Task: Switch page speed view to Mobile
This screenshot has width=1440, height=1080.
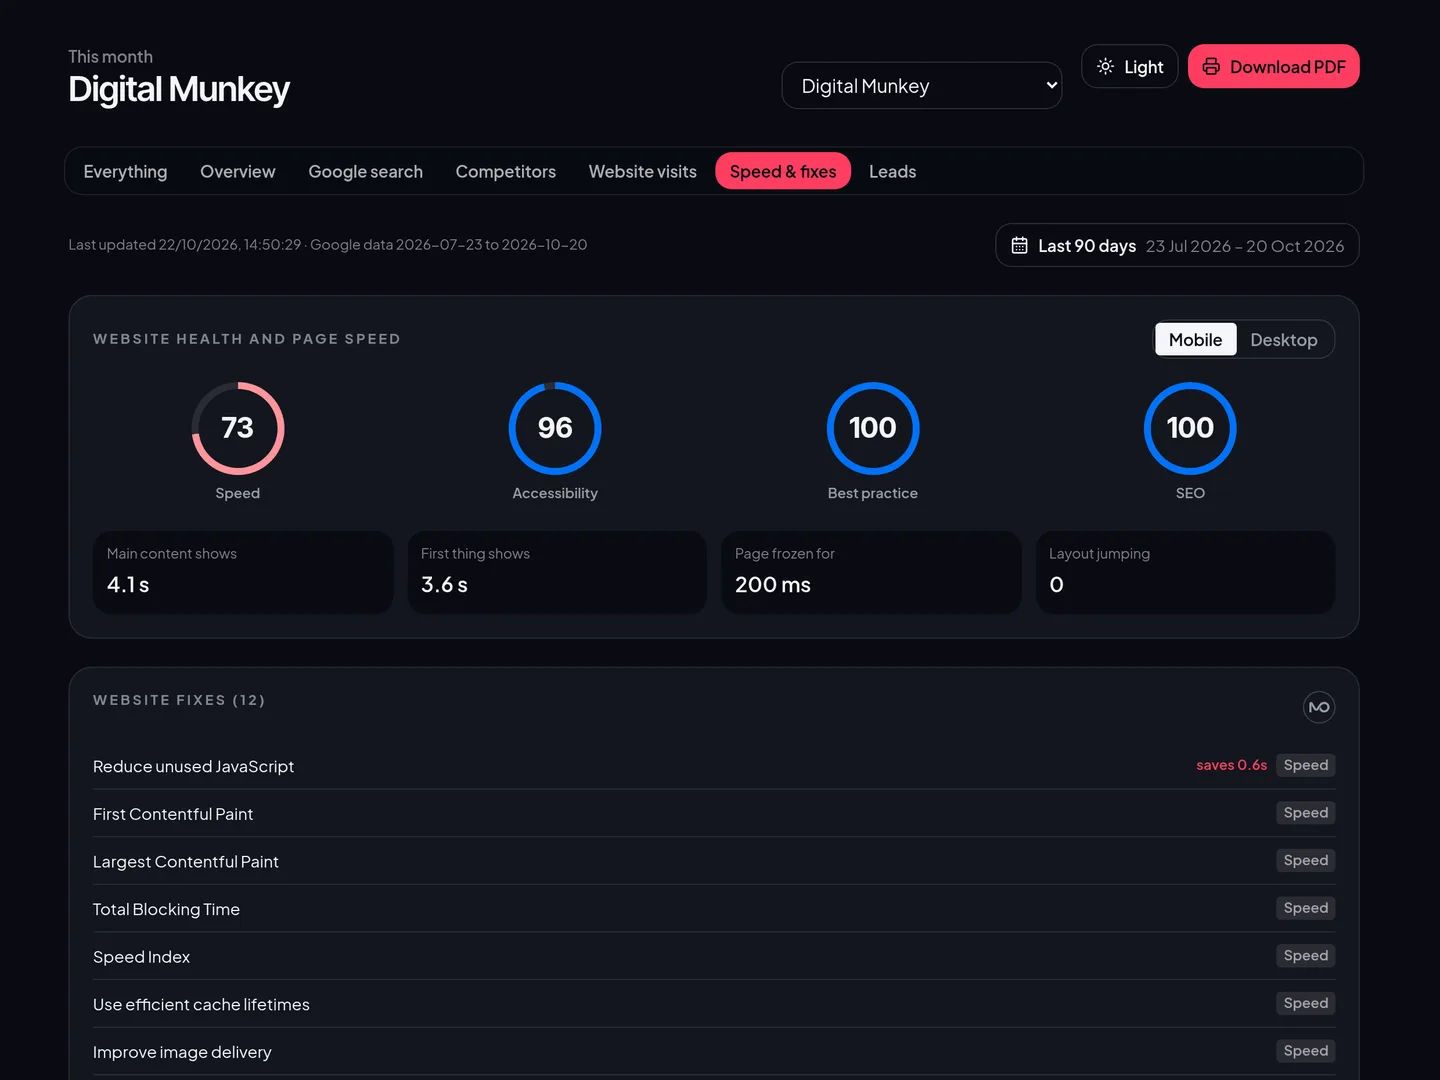Action: click(x=1195, y=339)
